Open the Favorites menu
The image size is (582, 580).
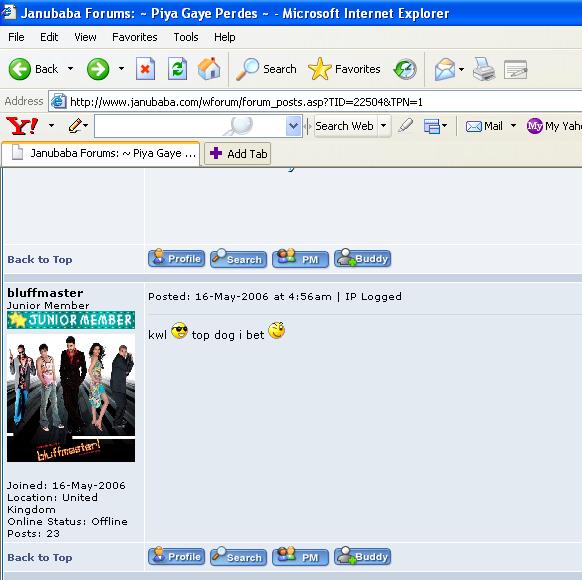tap(135, 37)
